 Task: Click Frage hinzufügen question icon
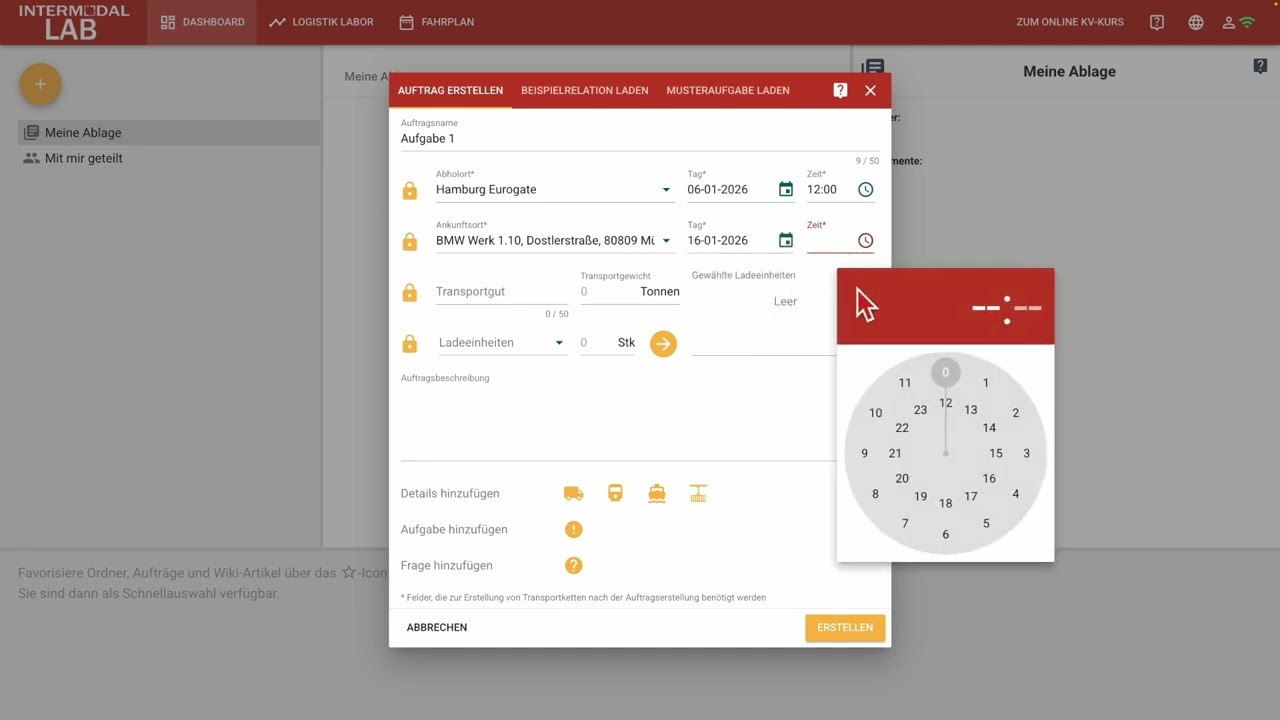573,565
